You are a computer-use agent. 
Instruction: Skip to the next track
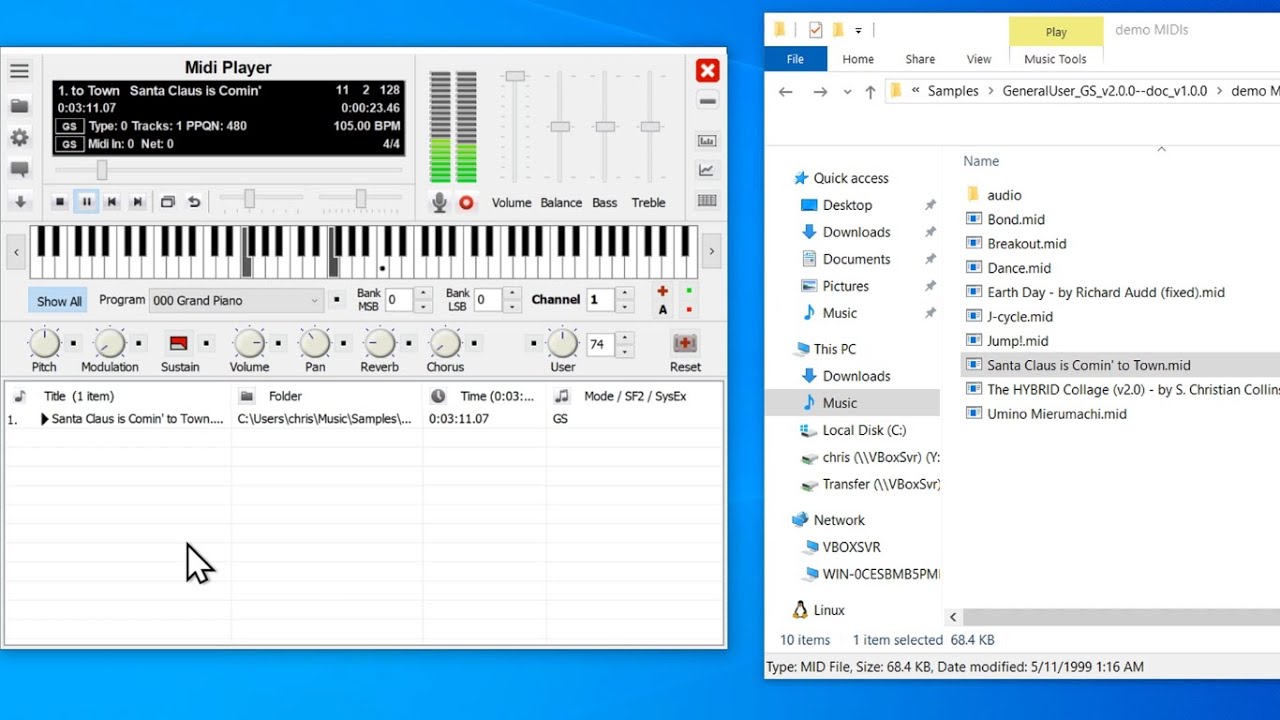click(138, 202)
